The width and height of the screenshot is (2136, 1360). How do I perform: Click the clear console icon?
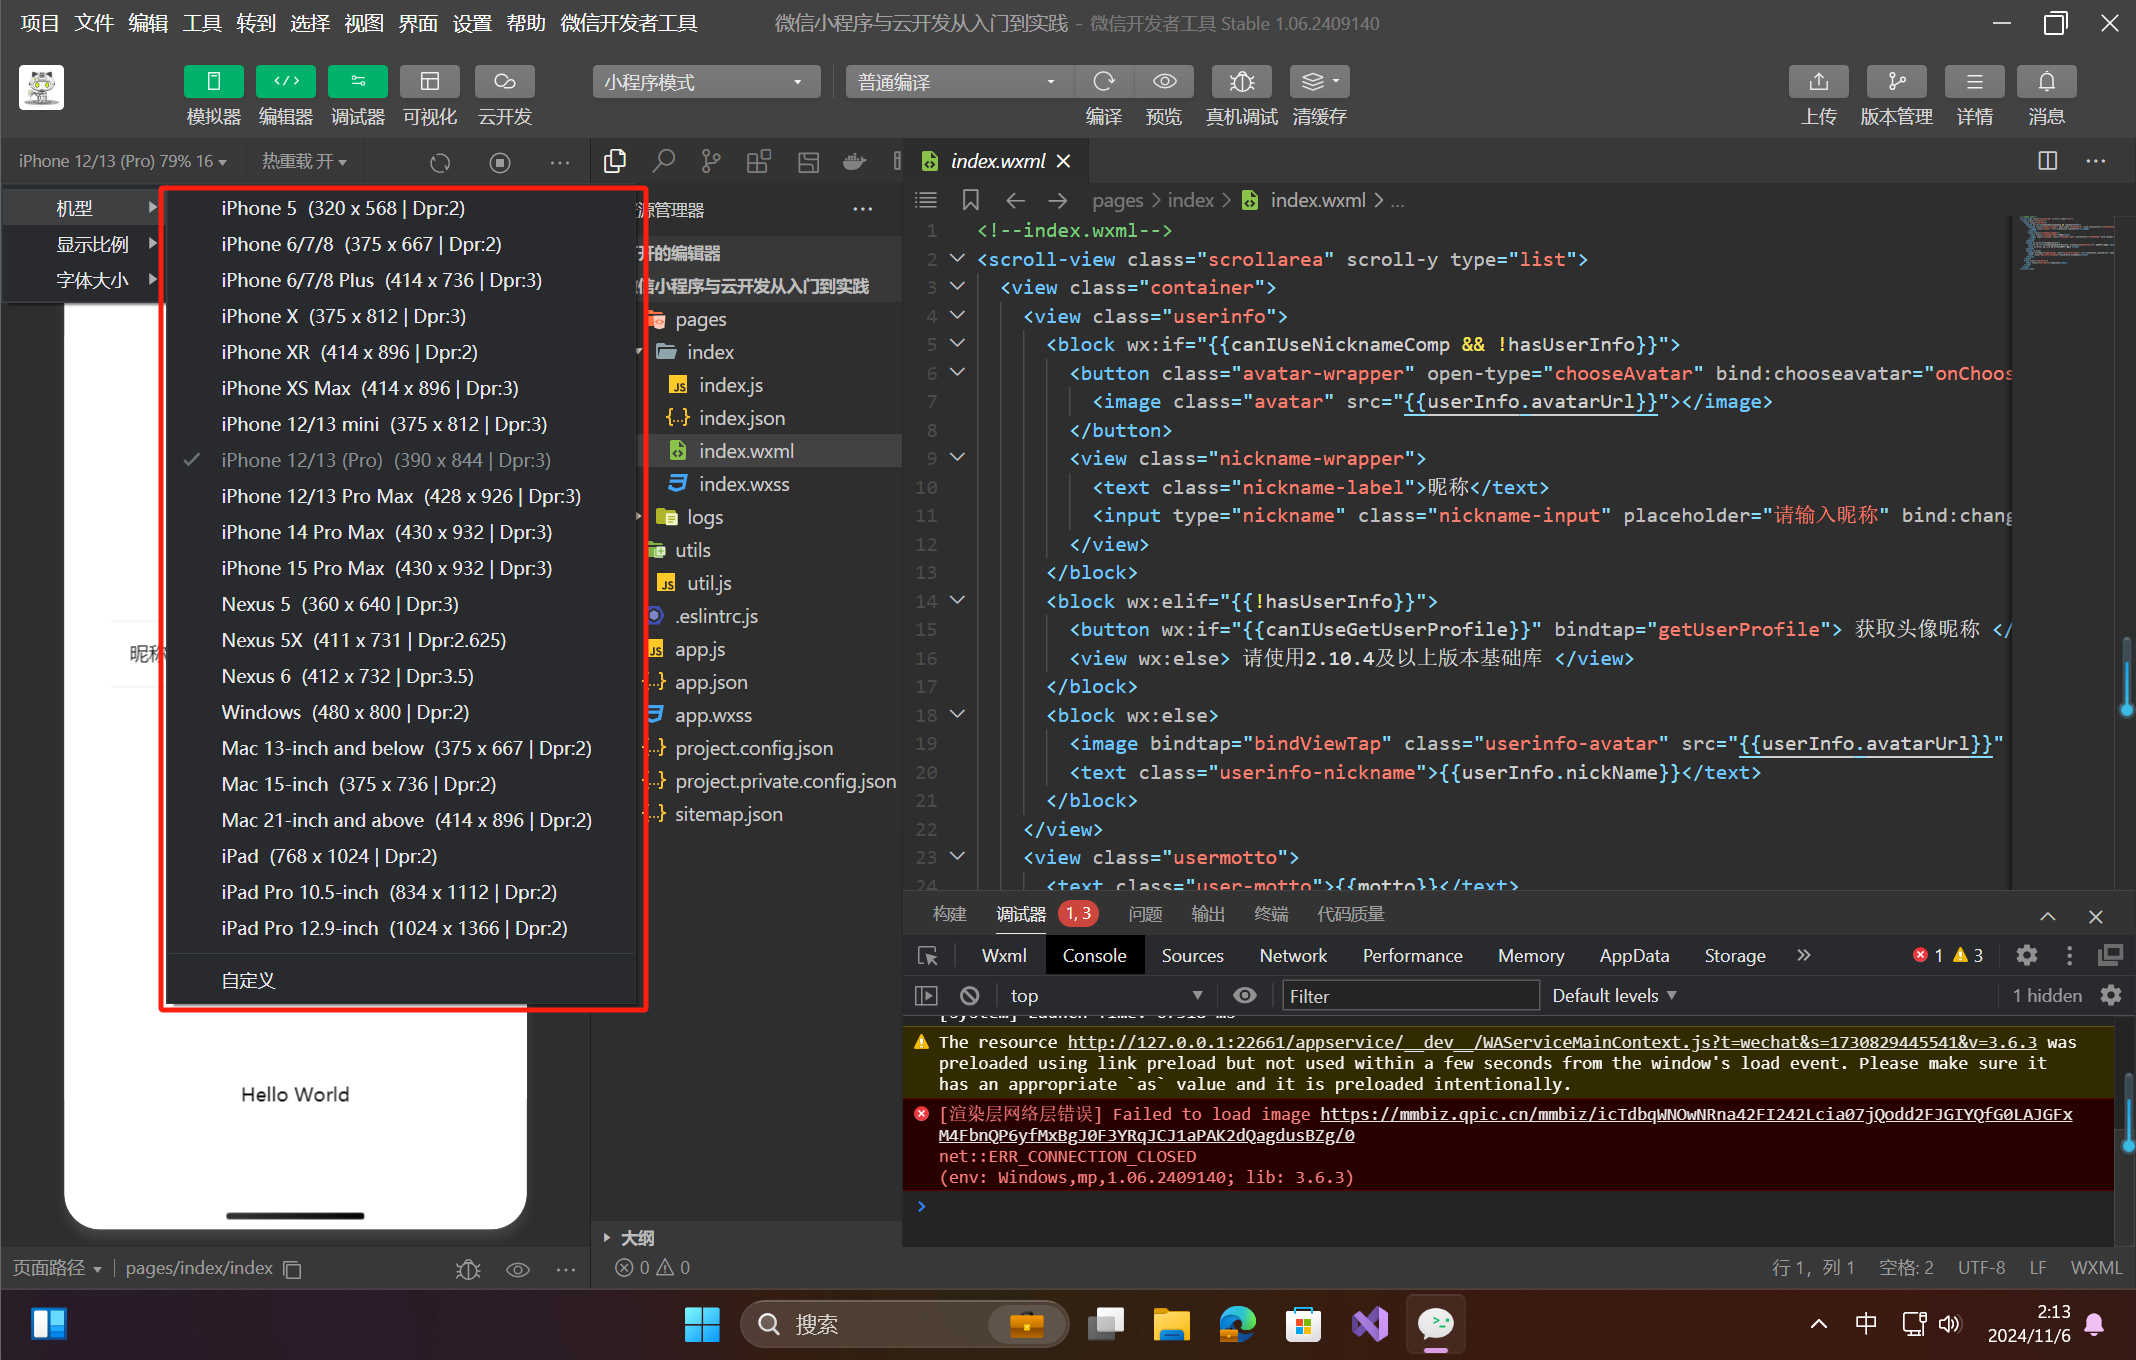click(969, 996)
